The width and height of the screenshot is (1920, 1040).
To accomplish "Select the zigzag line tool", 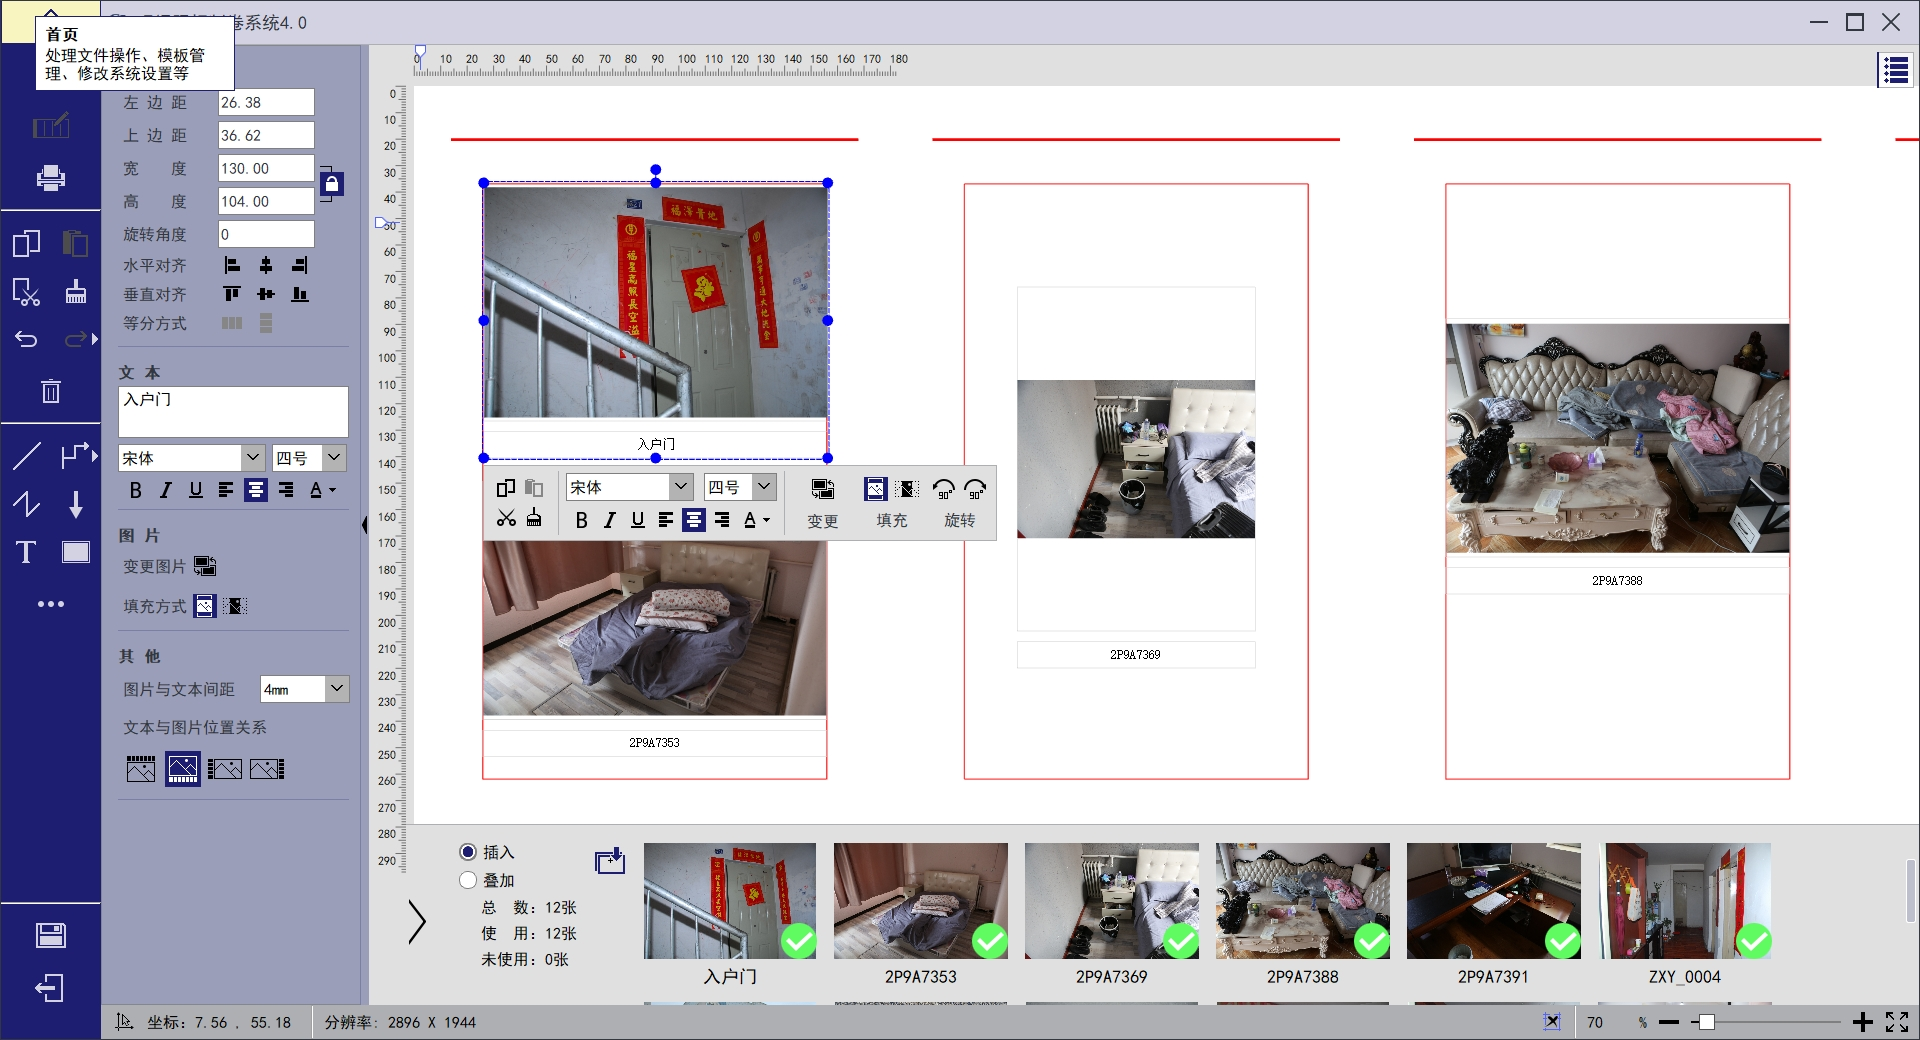I will coord(27,504).
